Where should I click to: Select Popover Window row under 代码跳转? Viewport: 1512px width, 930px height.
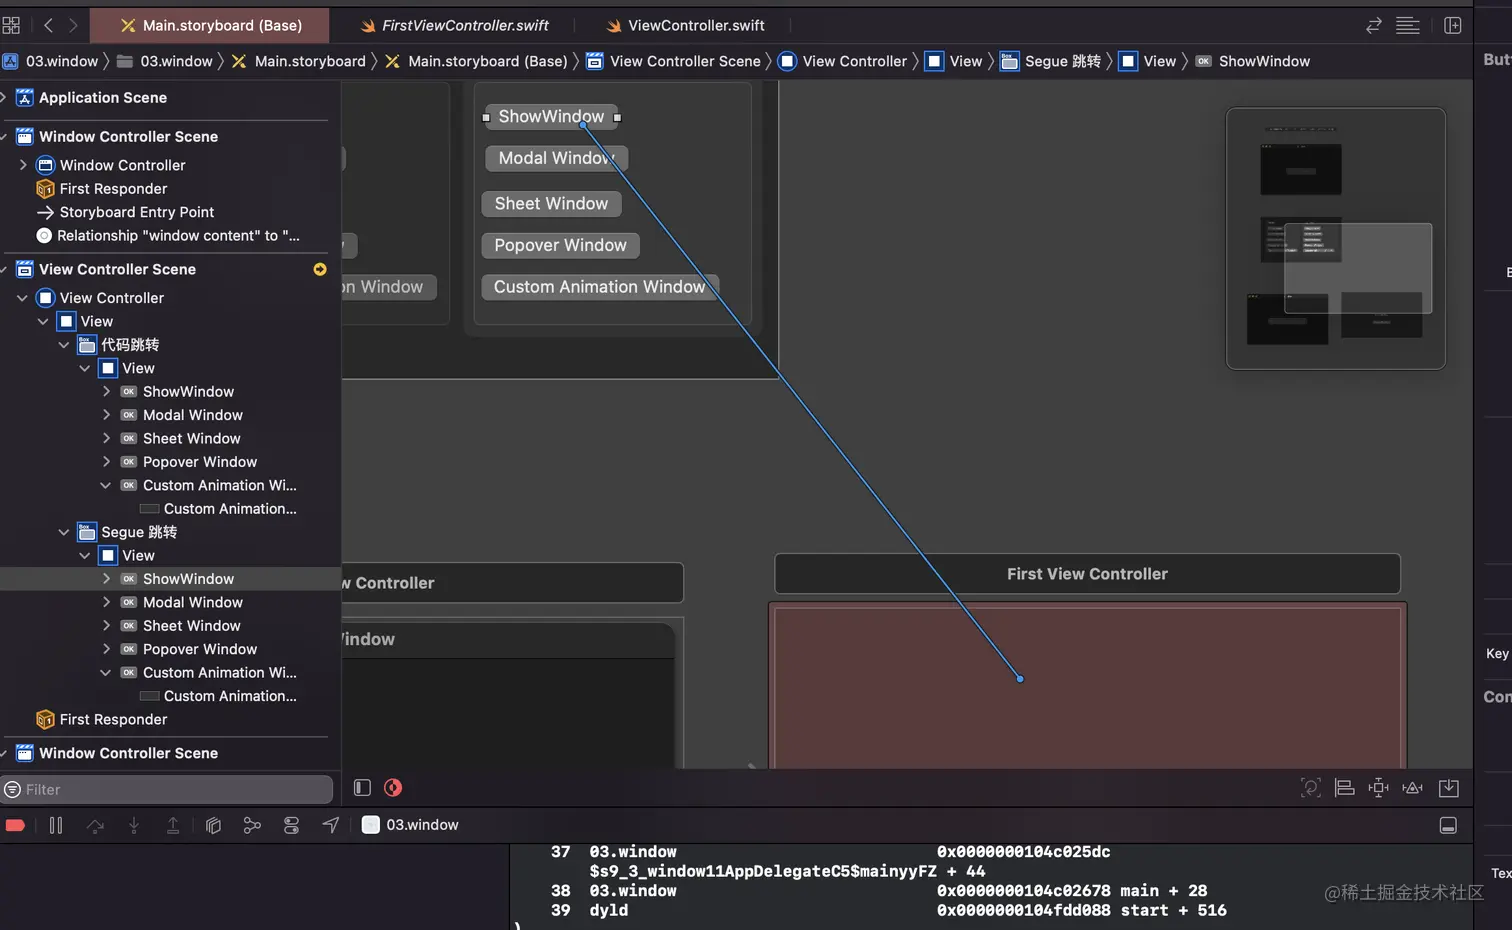click(x=170, y=462)
